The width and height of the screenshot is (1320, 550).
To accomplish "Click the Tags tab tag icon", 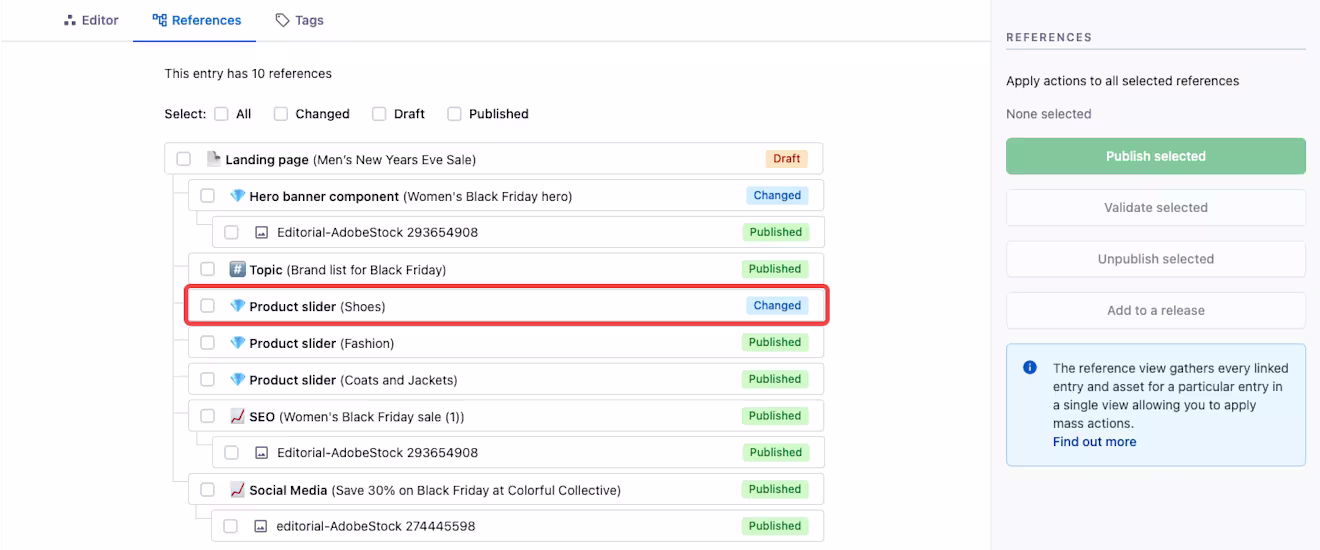I will click(283, 20).
